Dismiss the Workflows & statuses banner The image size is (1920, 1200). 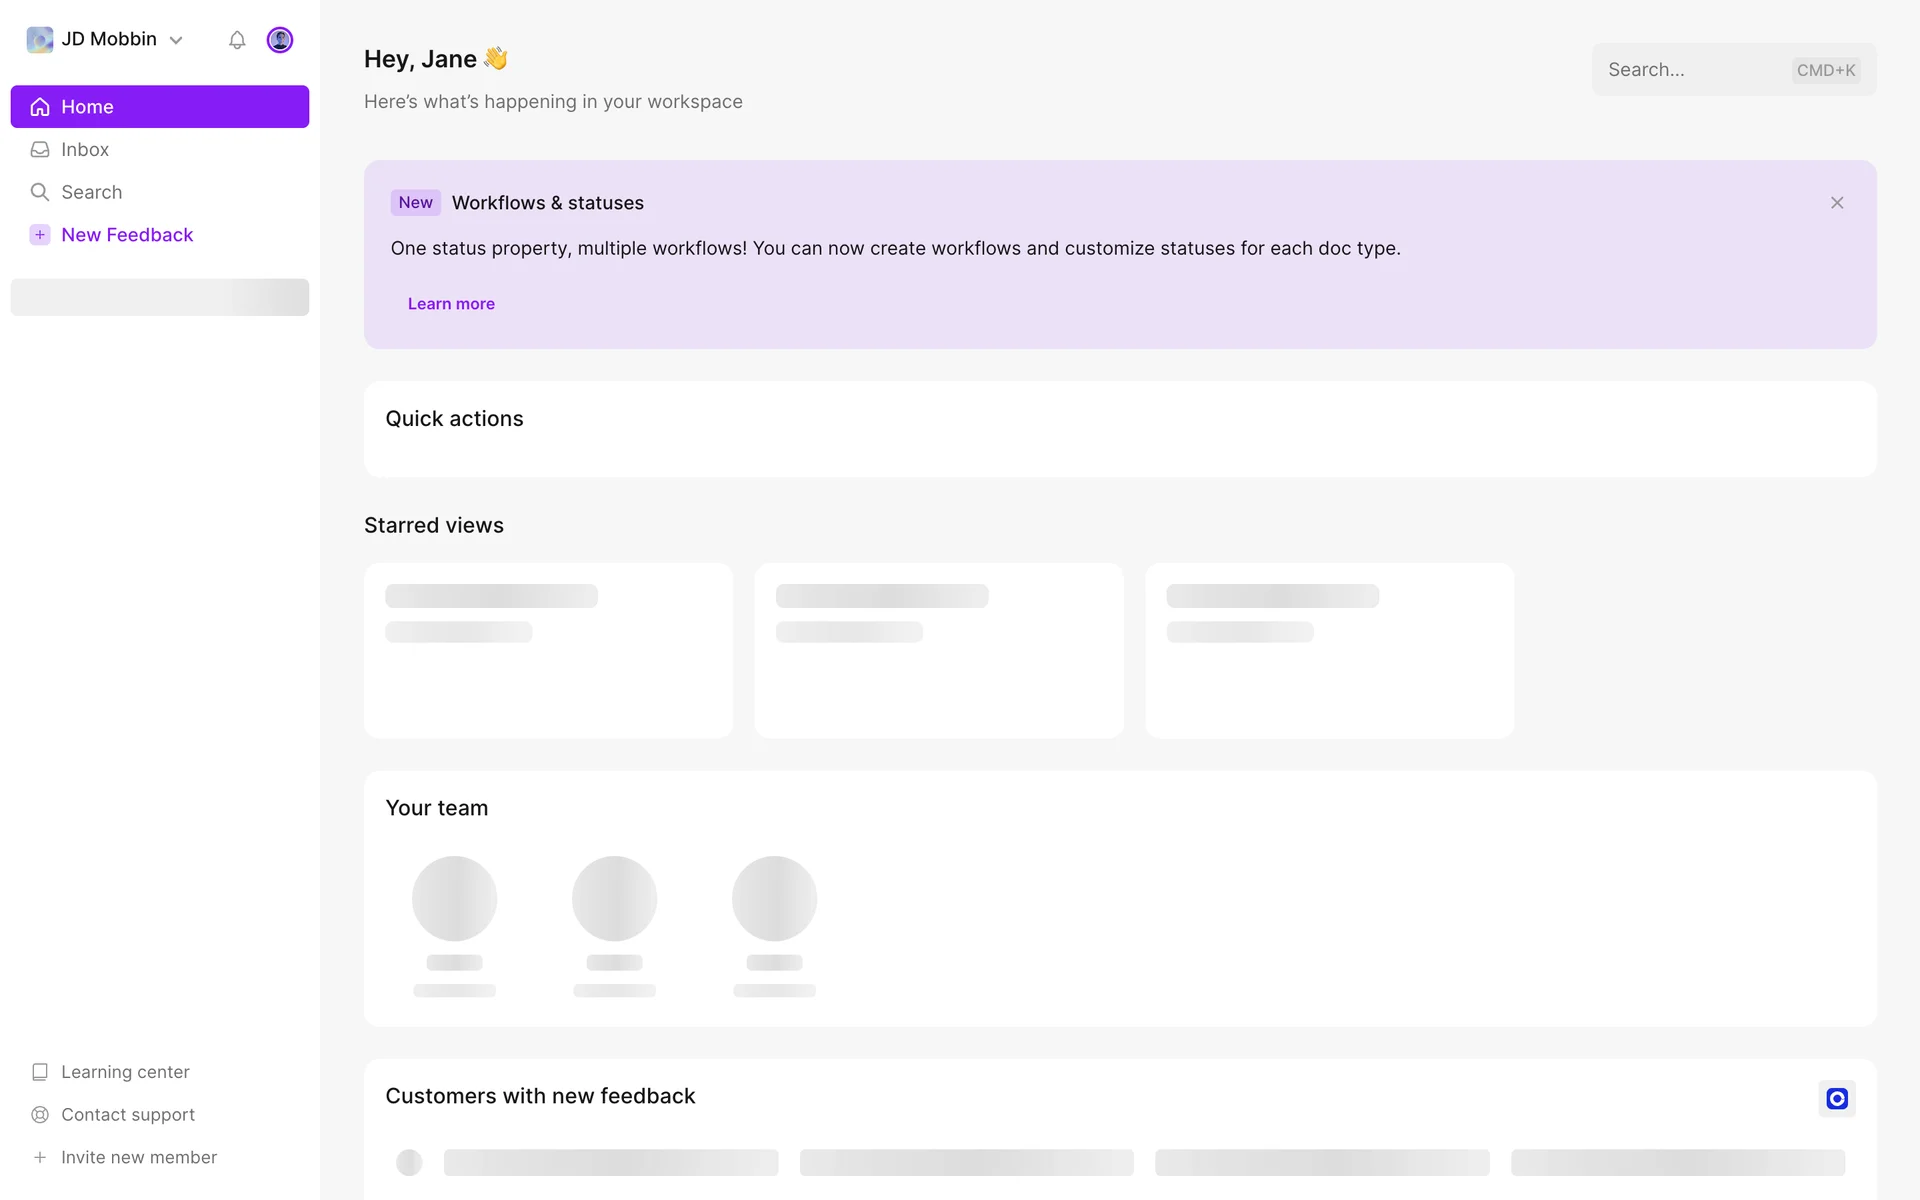coord(1836,203)
